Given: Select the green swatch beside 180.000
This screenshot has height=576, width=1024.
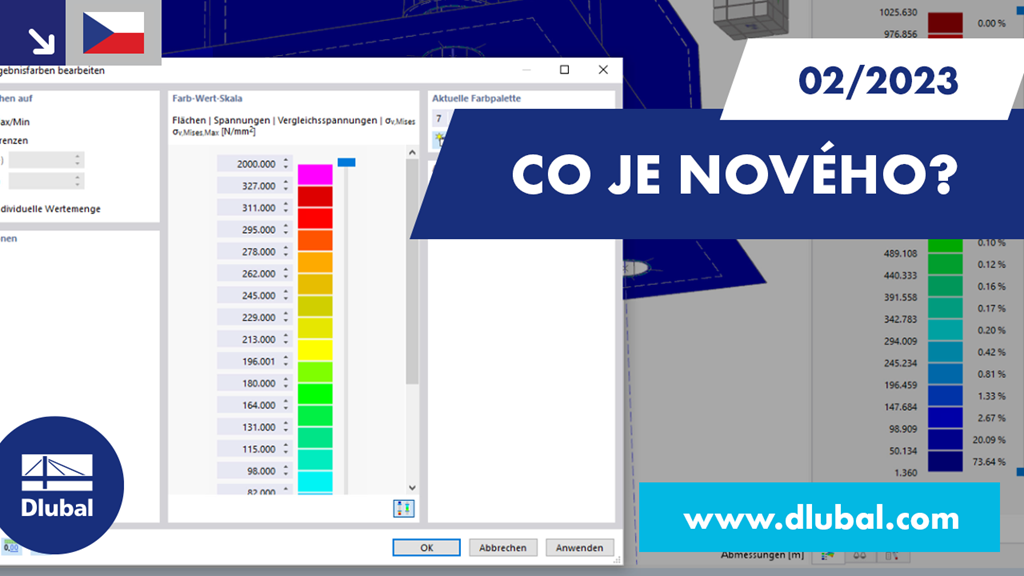Looking at the screenshot, I should click(x=315, y=394).
